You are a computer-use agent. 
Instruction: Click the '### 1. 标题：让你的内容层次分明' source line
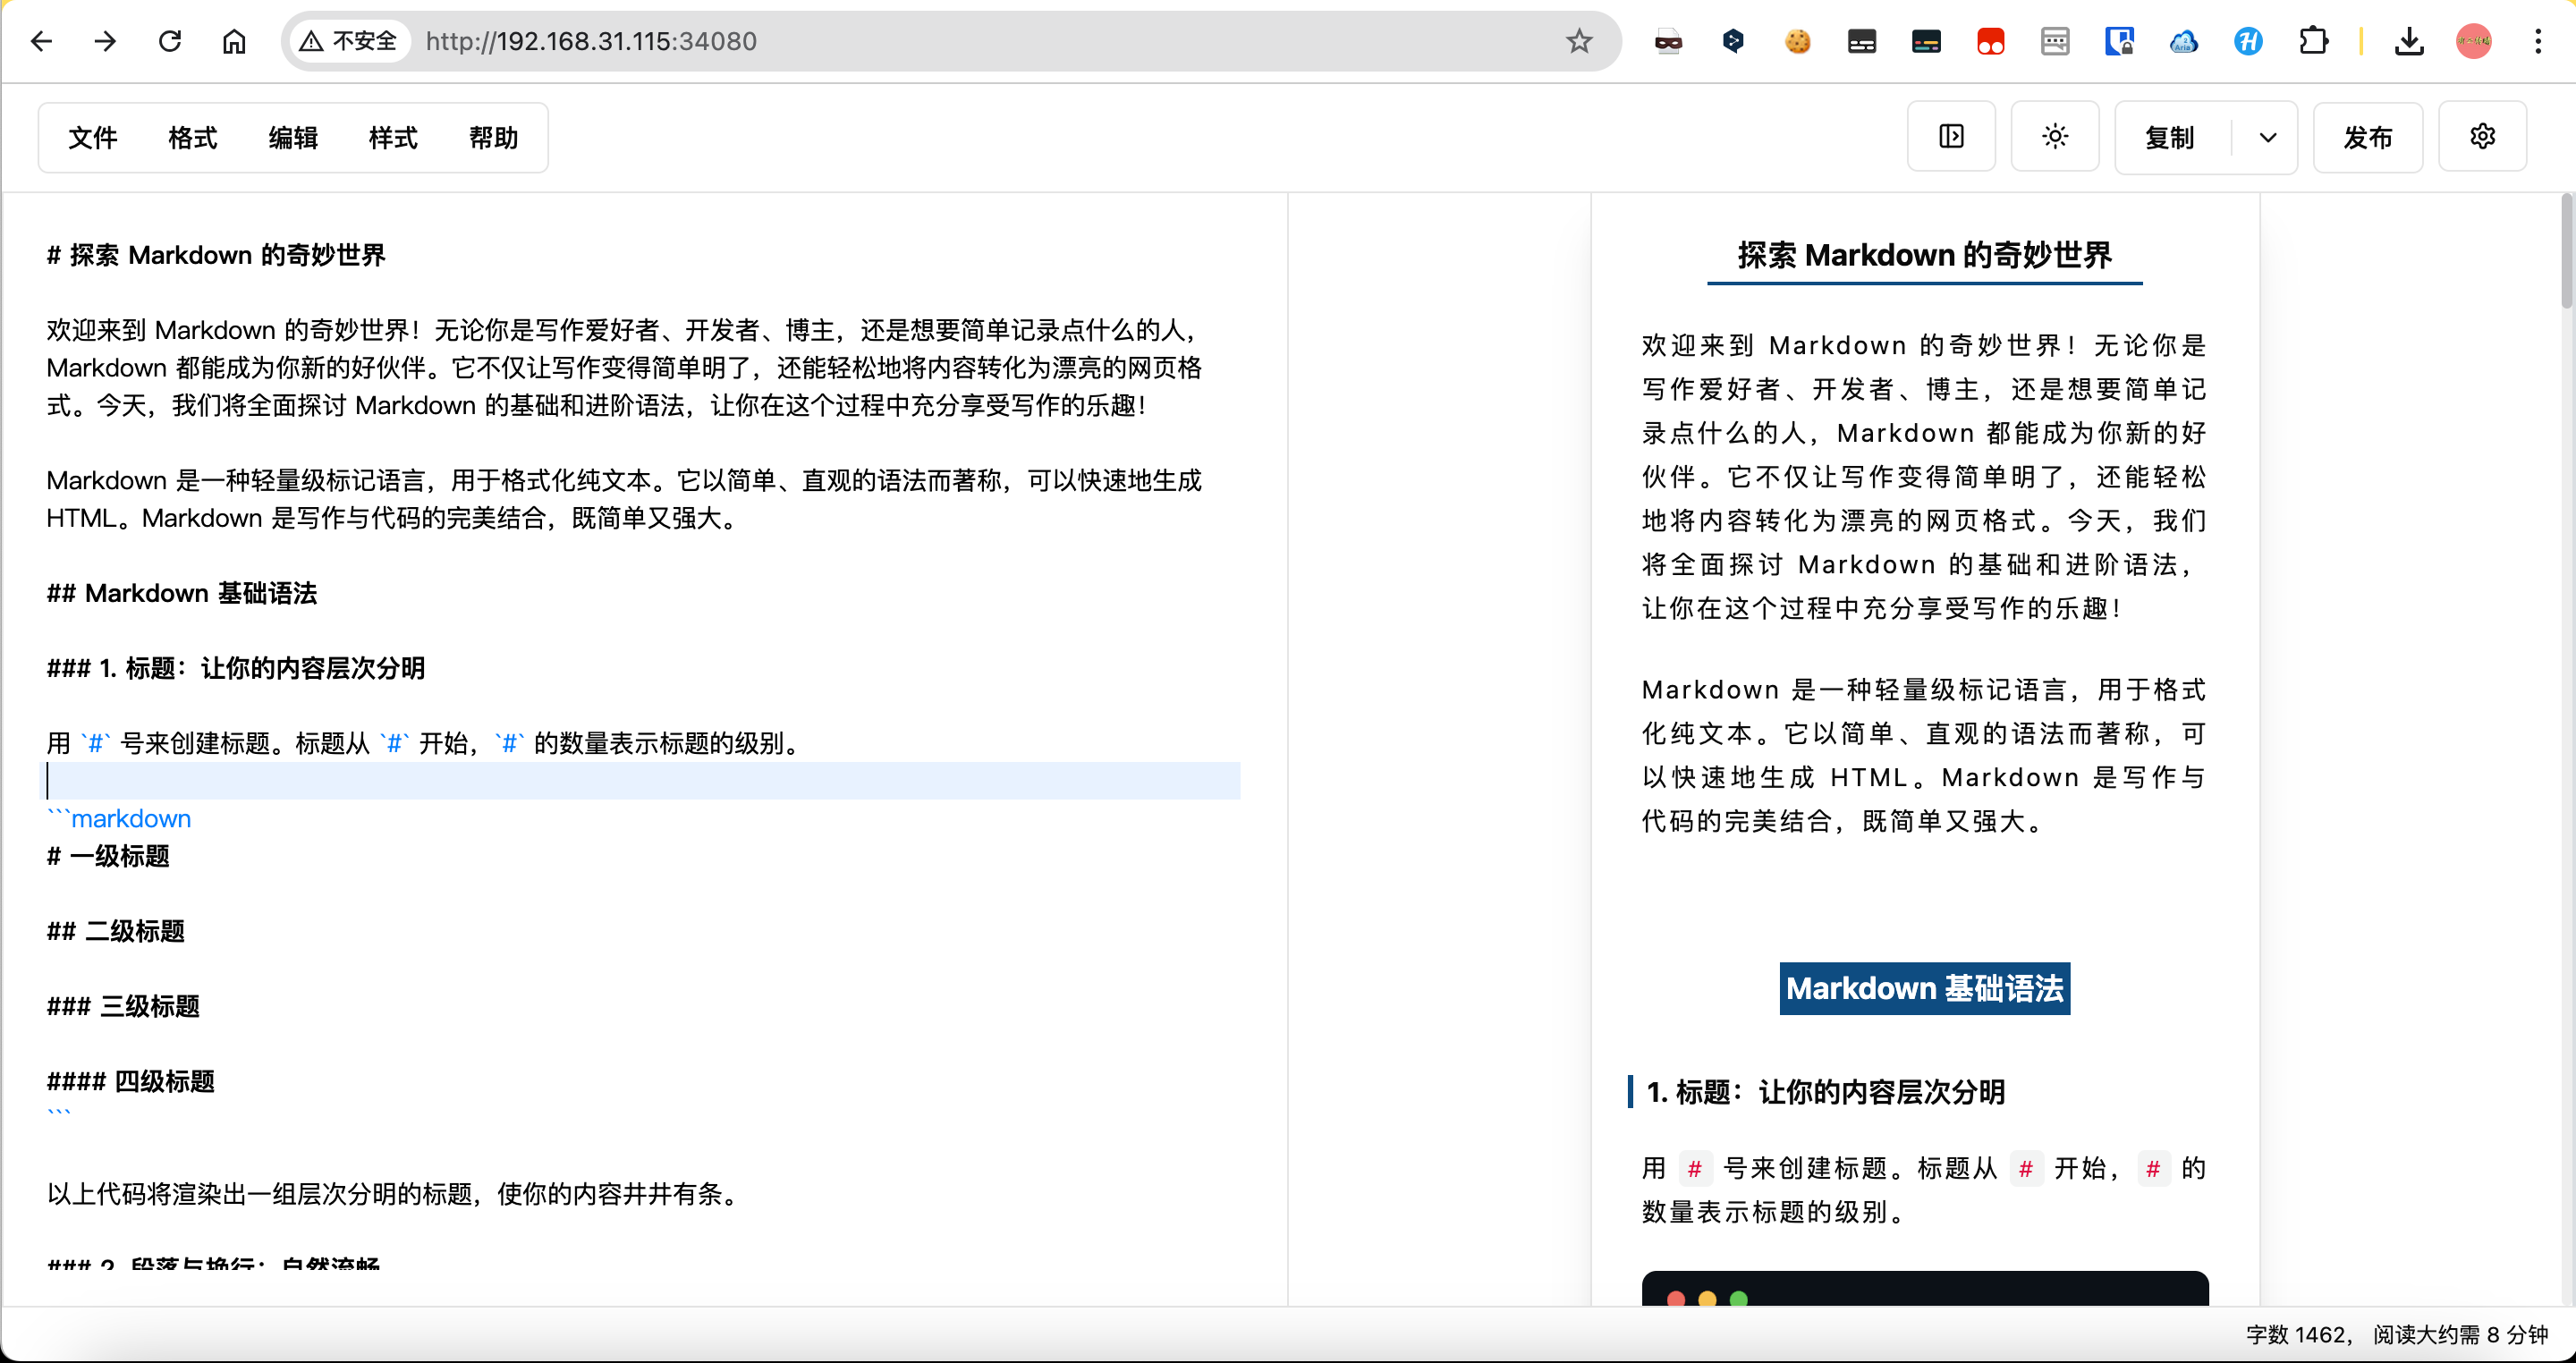click(x=236, y=668)
